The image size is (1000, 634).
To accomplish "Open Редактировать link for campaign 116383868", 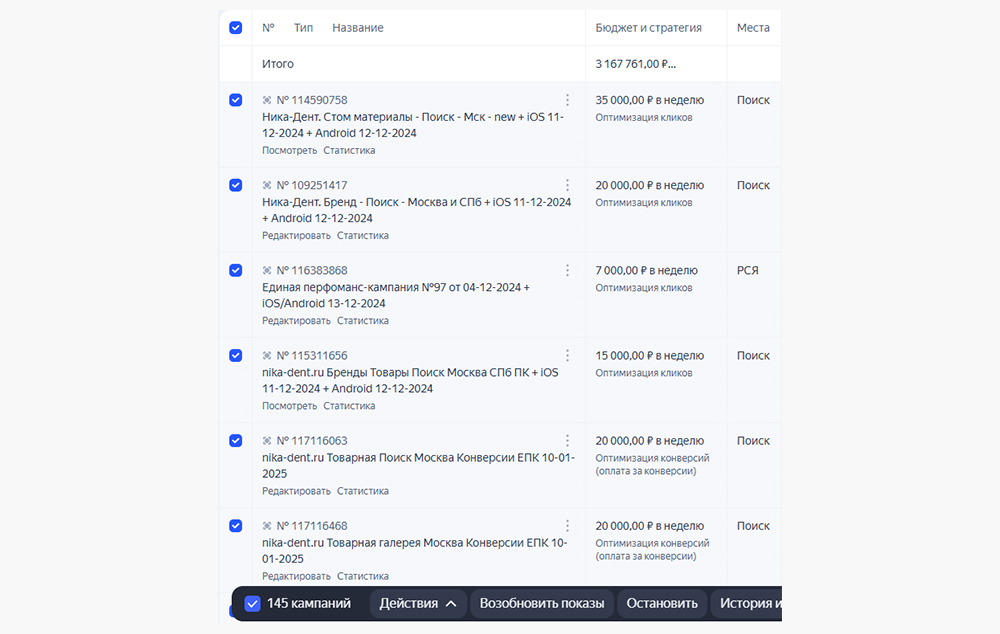I will (296, 321).
